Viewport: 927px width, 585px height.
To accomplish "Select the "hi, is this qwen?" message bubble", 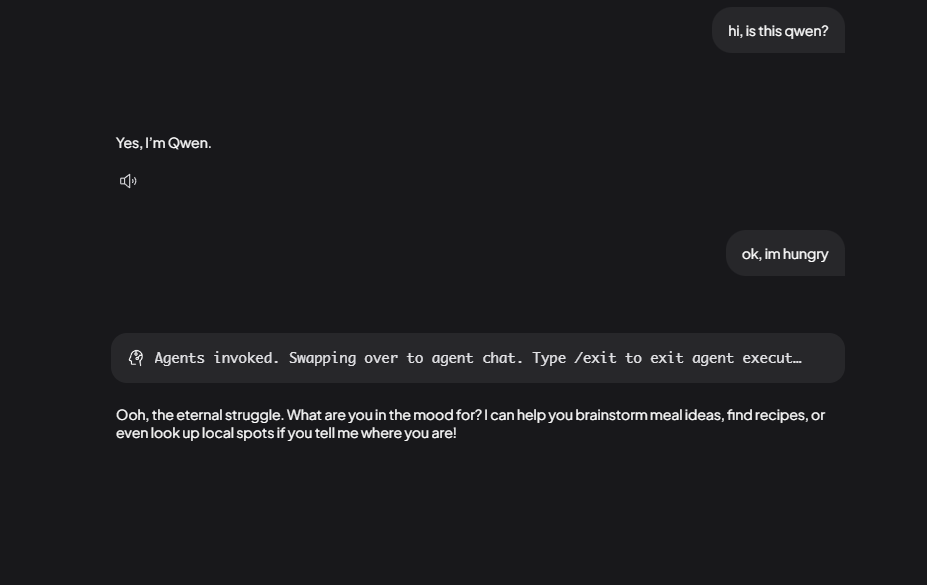I will [778, 30].
